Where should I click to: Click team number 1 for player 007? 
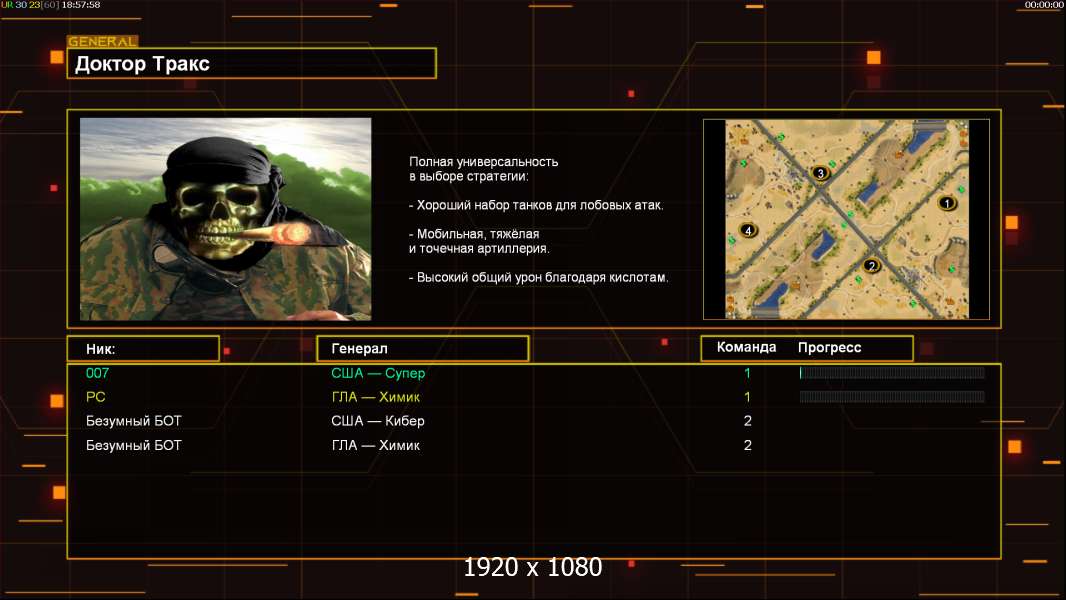(x=747, y=372)
